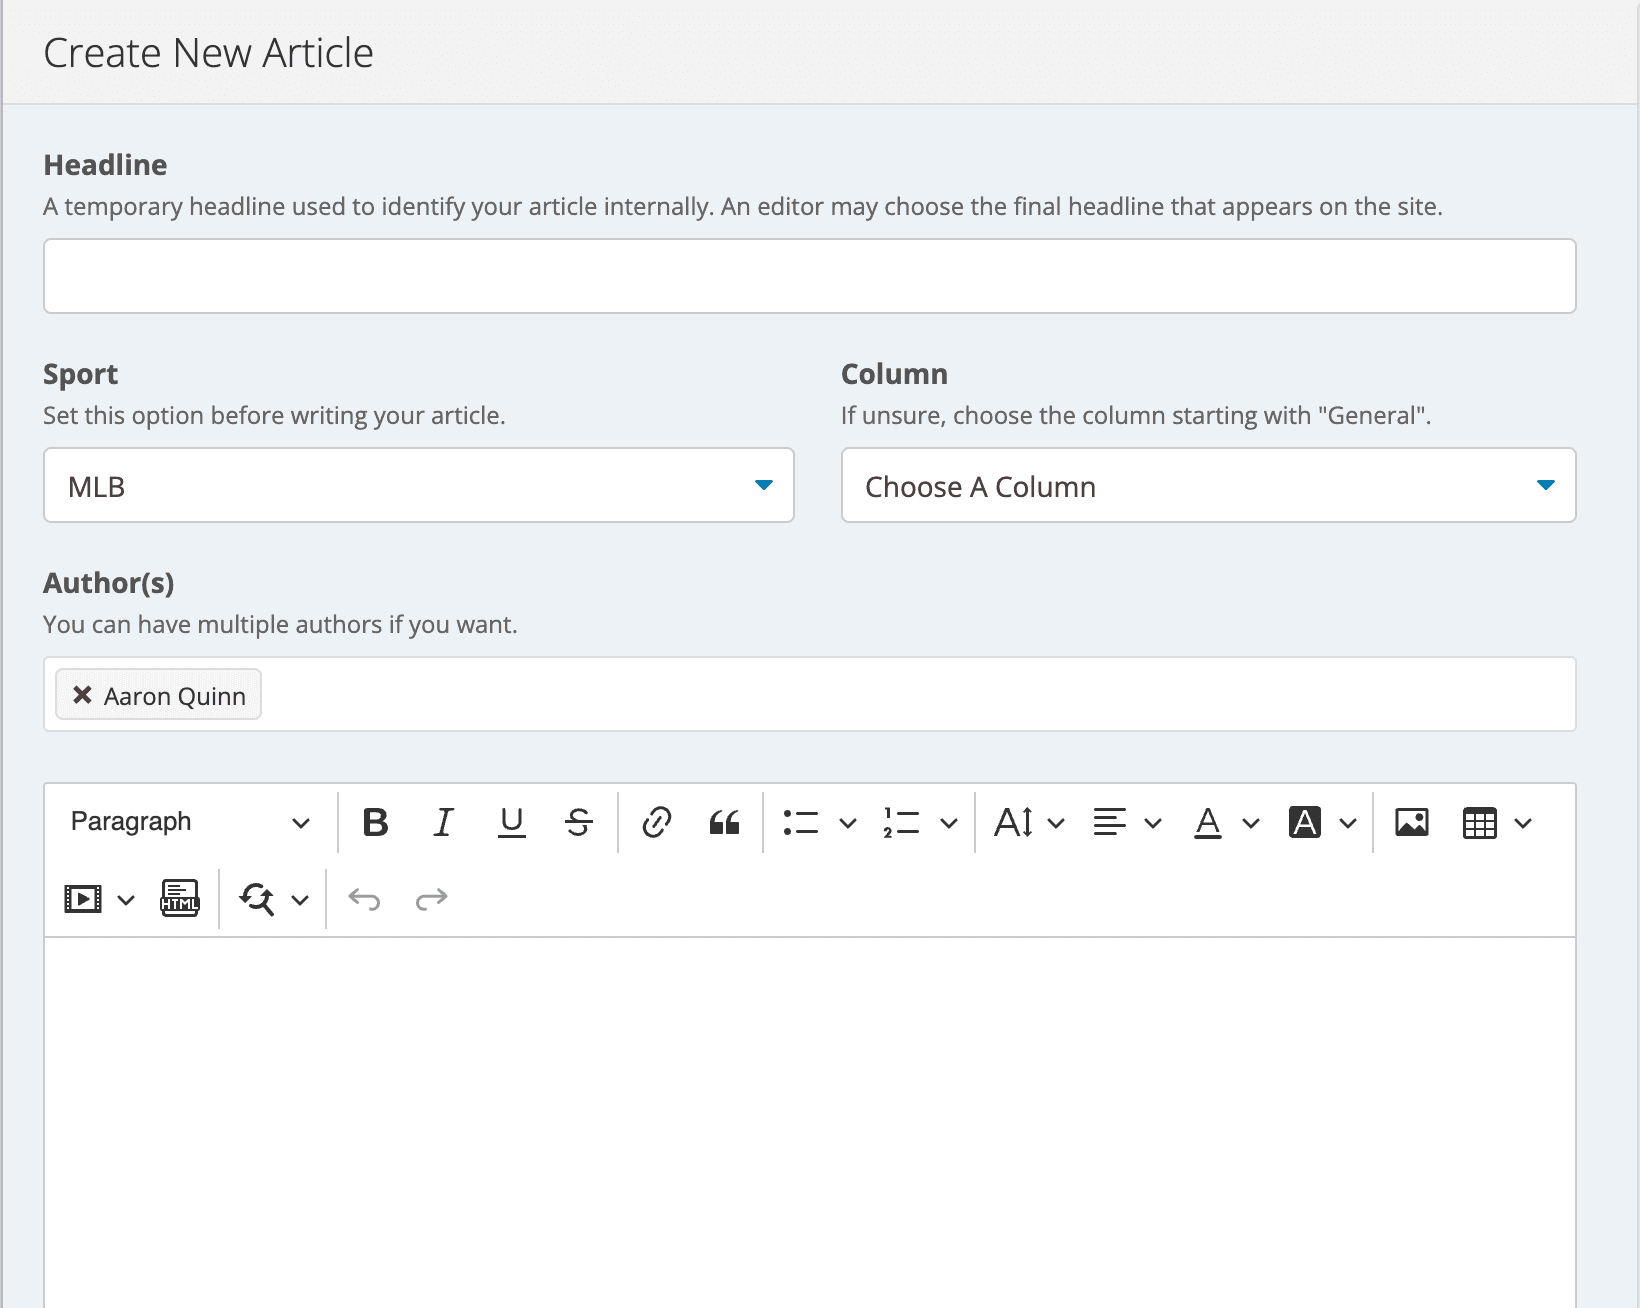The width and height of the screenshot is (1640, 1308).
Task: Insert an HTML embed
Action: click(x=179, y=898)
